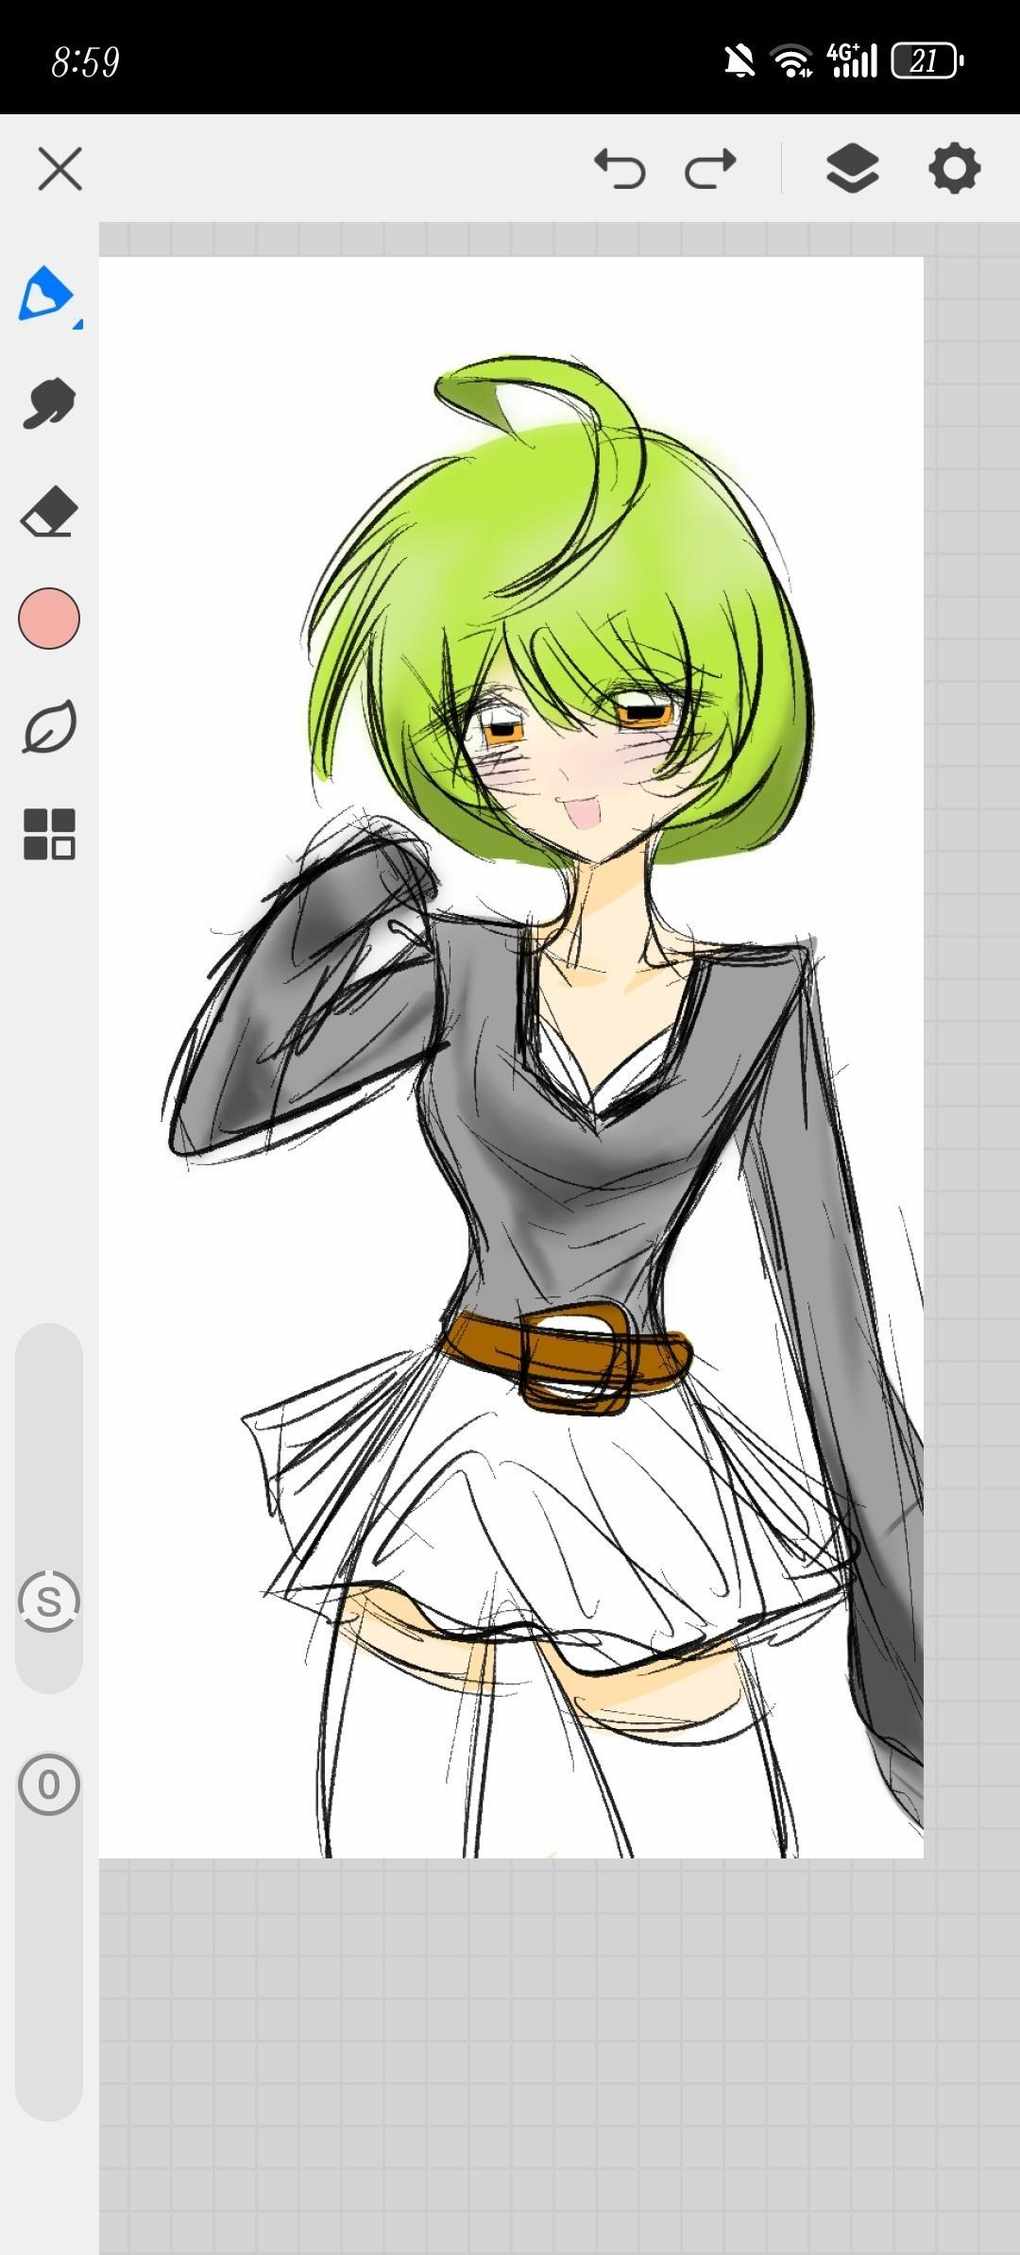Open the pink color swatch picker
This screenshot has width=1020, height=2255.
[x=49, y=619]
